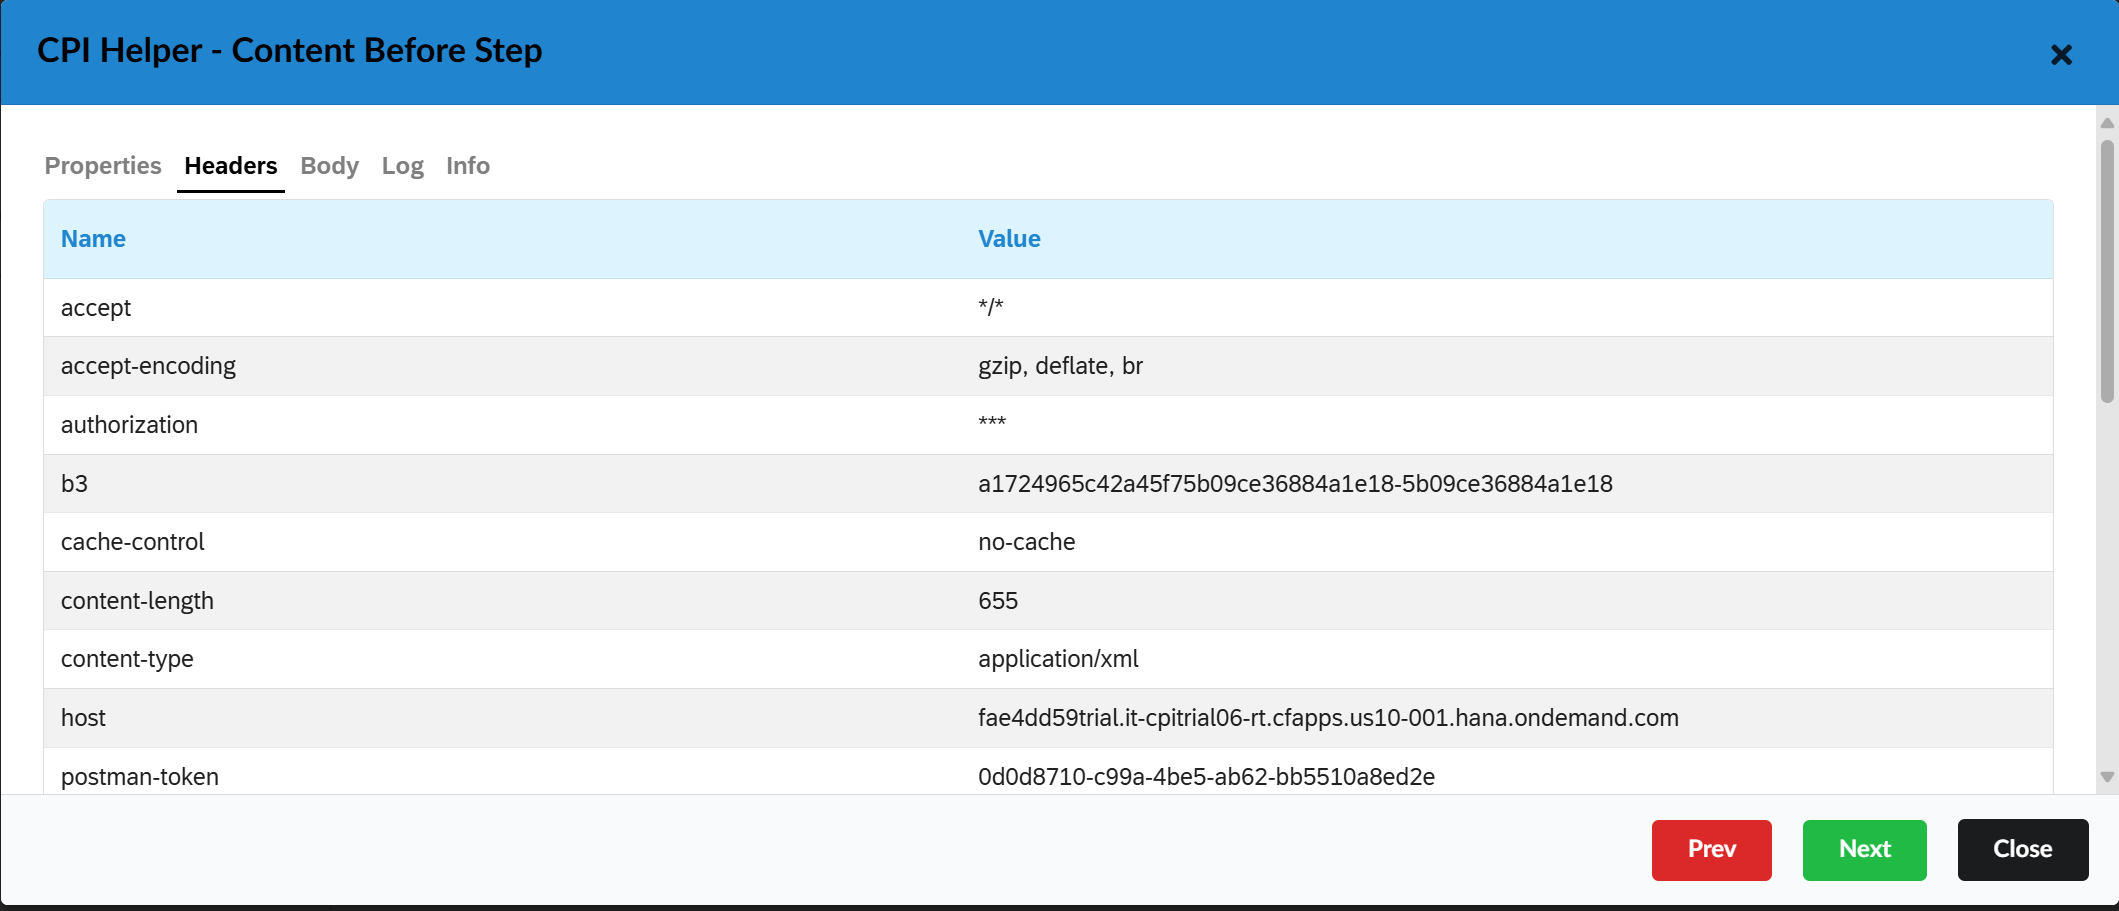Select the postman-token value

point(1206,777)
